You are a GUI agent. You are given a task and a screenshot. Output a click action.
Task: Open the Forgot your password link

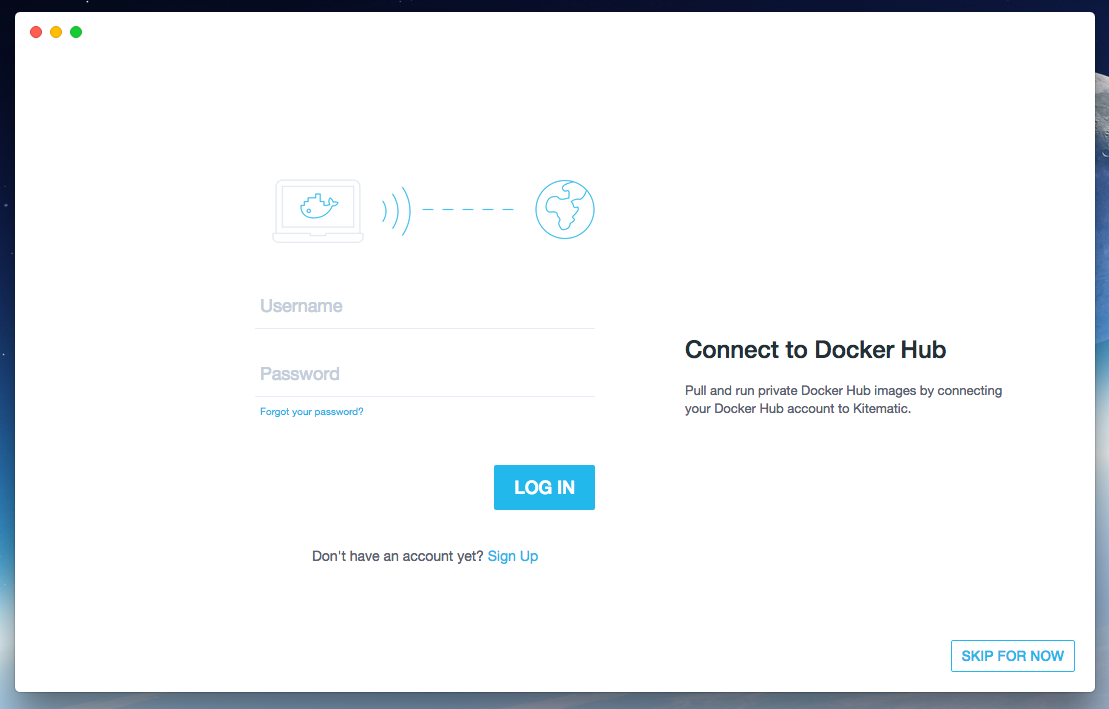pos(311,412)
